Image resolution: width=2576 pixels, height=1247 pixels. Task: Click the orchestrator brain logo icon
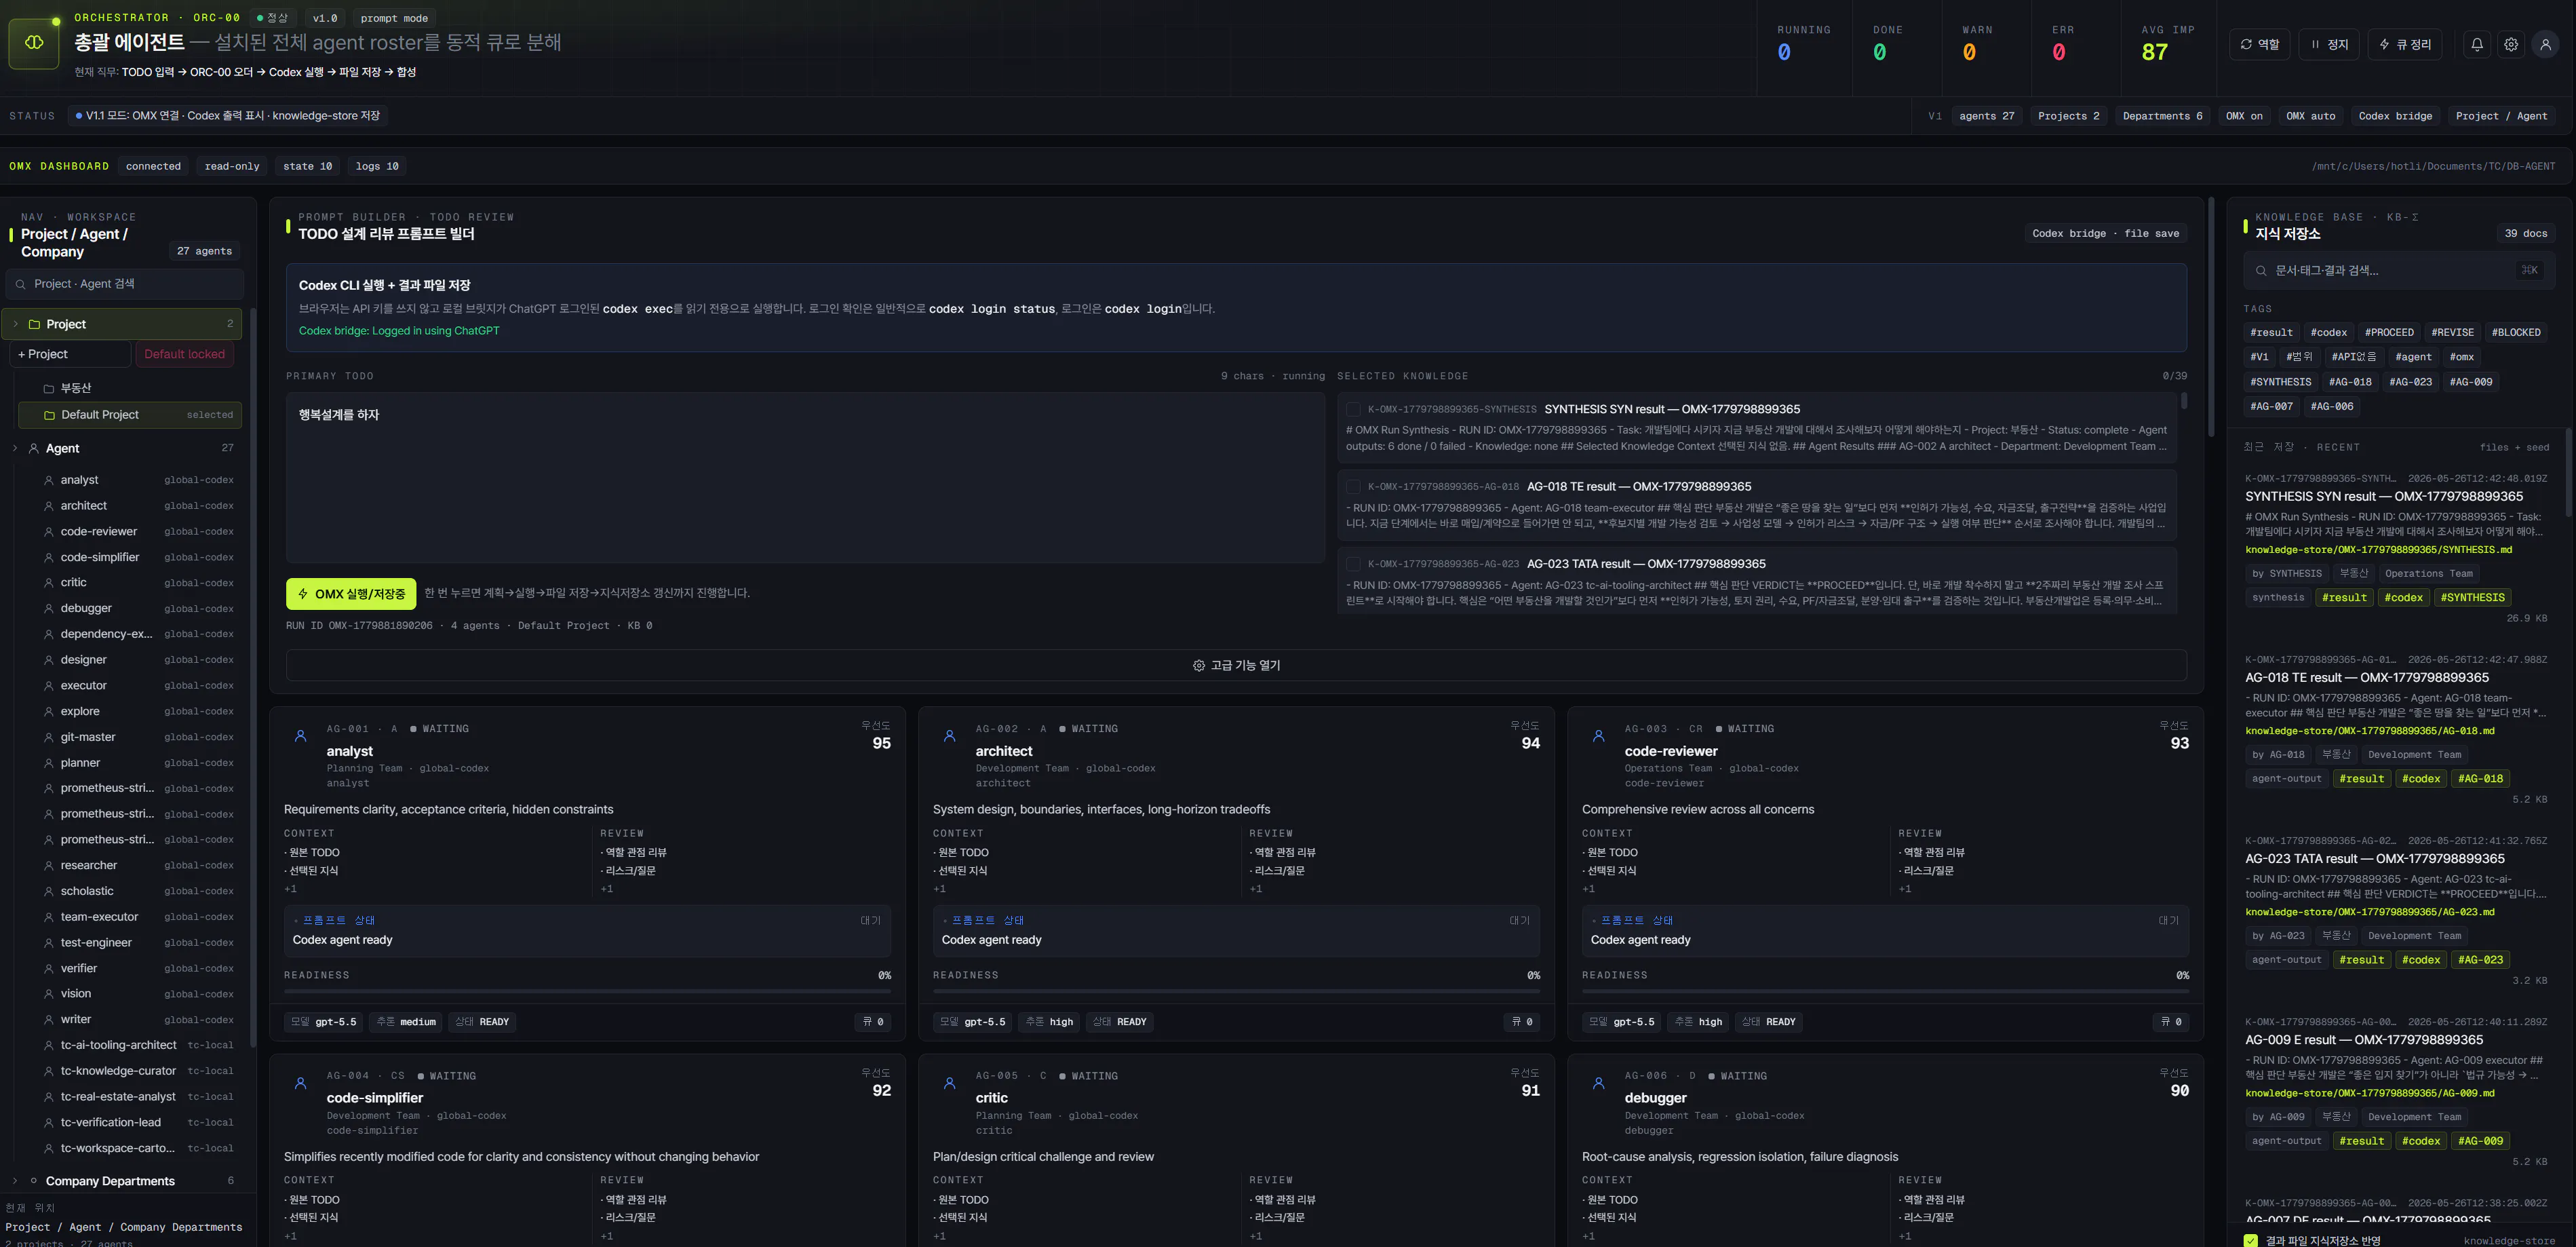pyautogui.click(x=34, y=43)
